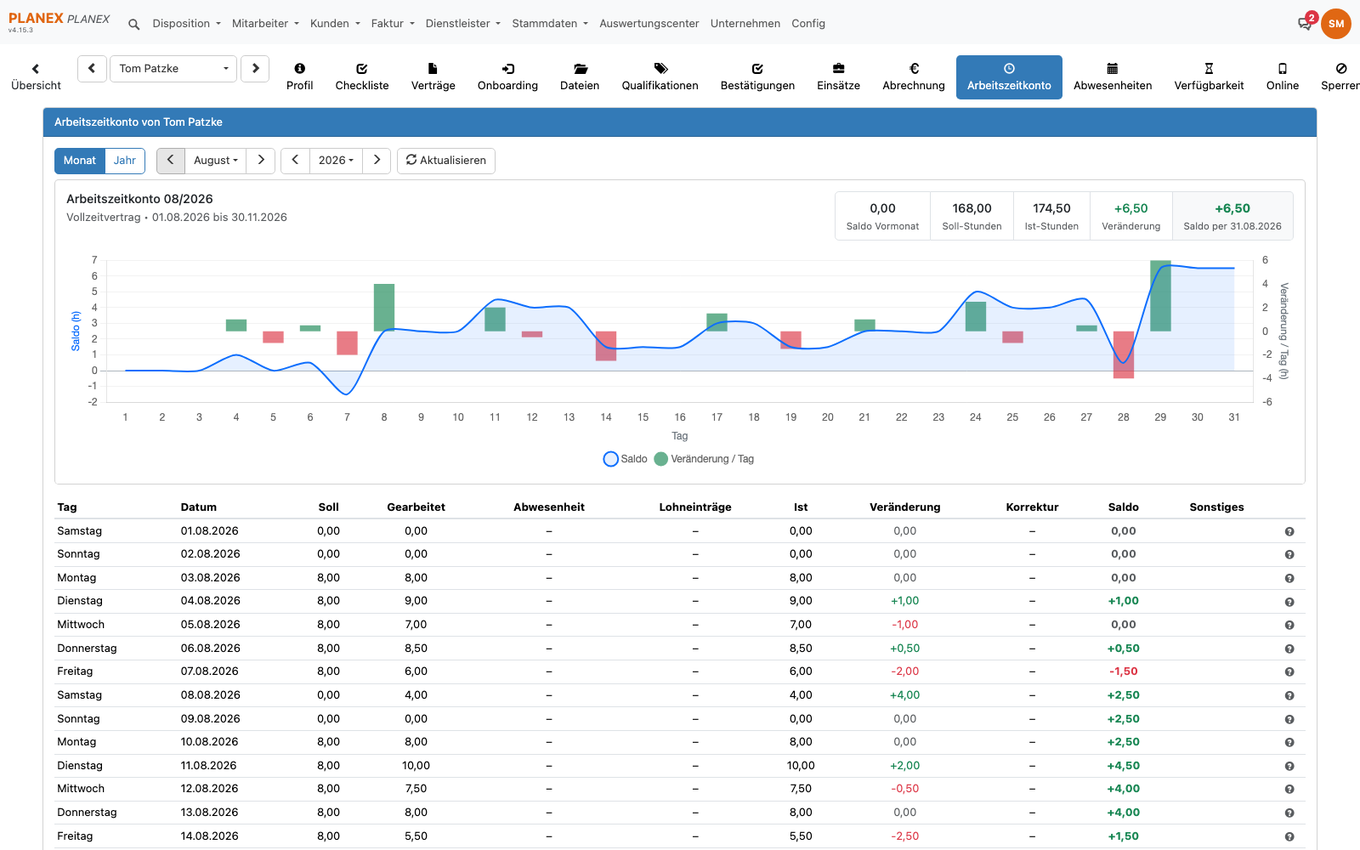Open the Dateien section

coord(580,77)
